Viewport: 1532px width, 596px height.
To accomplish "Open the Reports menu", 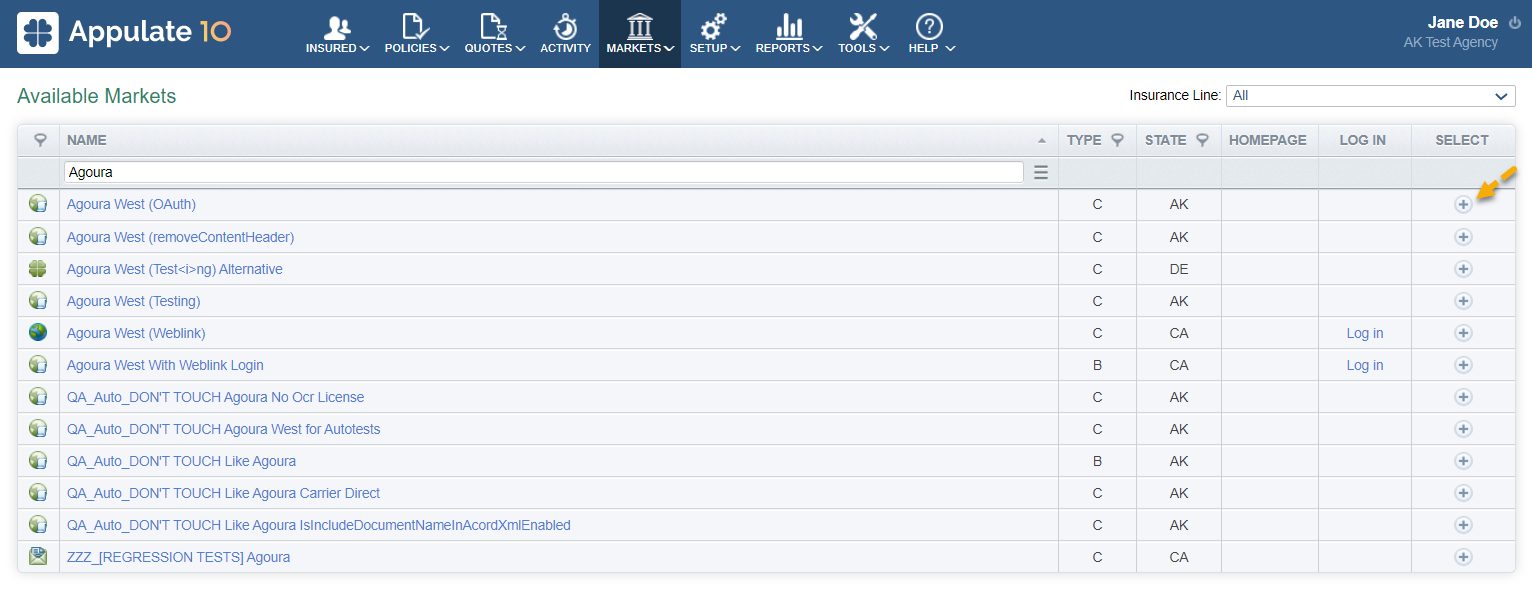I will point(789,34).
